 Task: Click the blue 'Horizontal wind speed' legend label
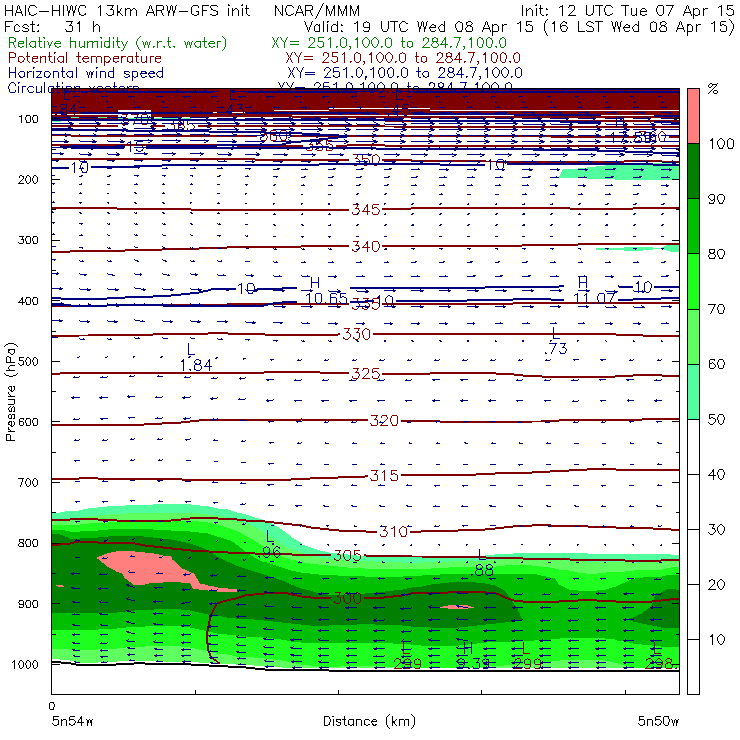click(86, 73)
